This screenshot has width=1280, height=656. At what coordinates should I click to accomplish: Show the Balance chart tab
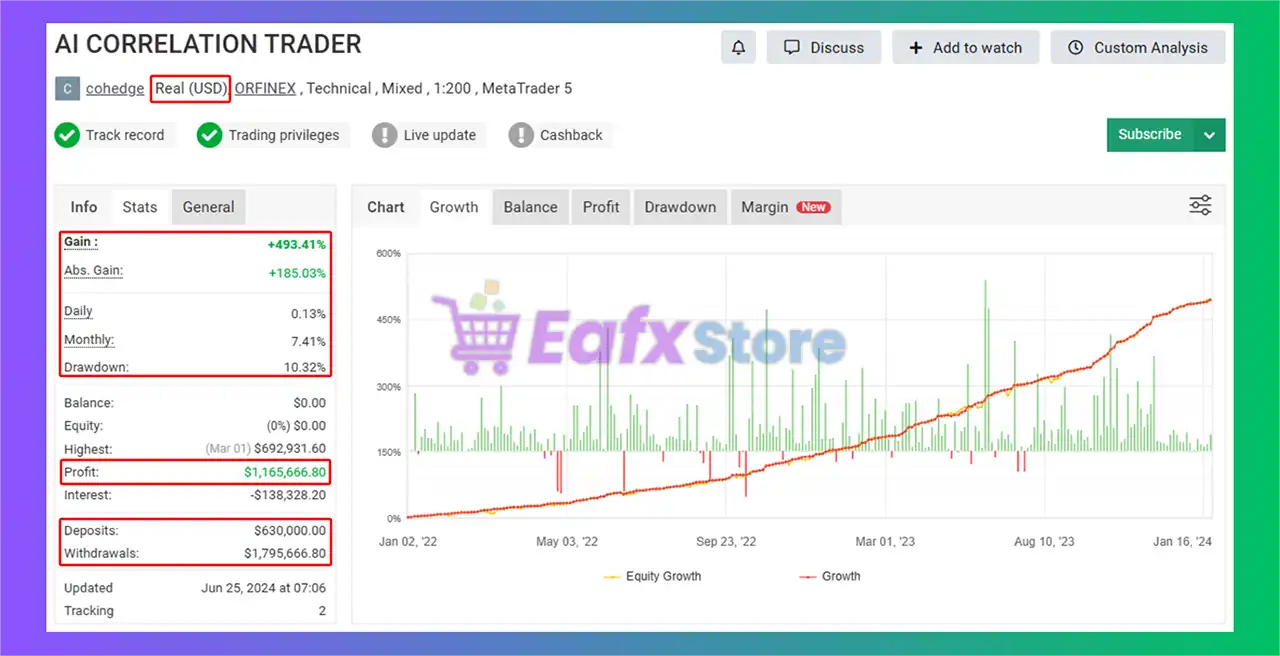click(530, 207)
